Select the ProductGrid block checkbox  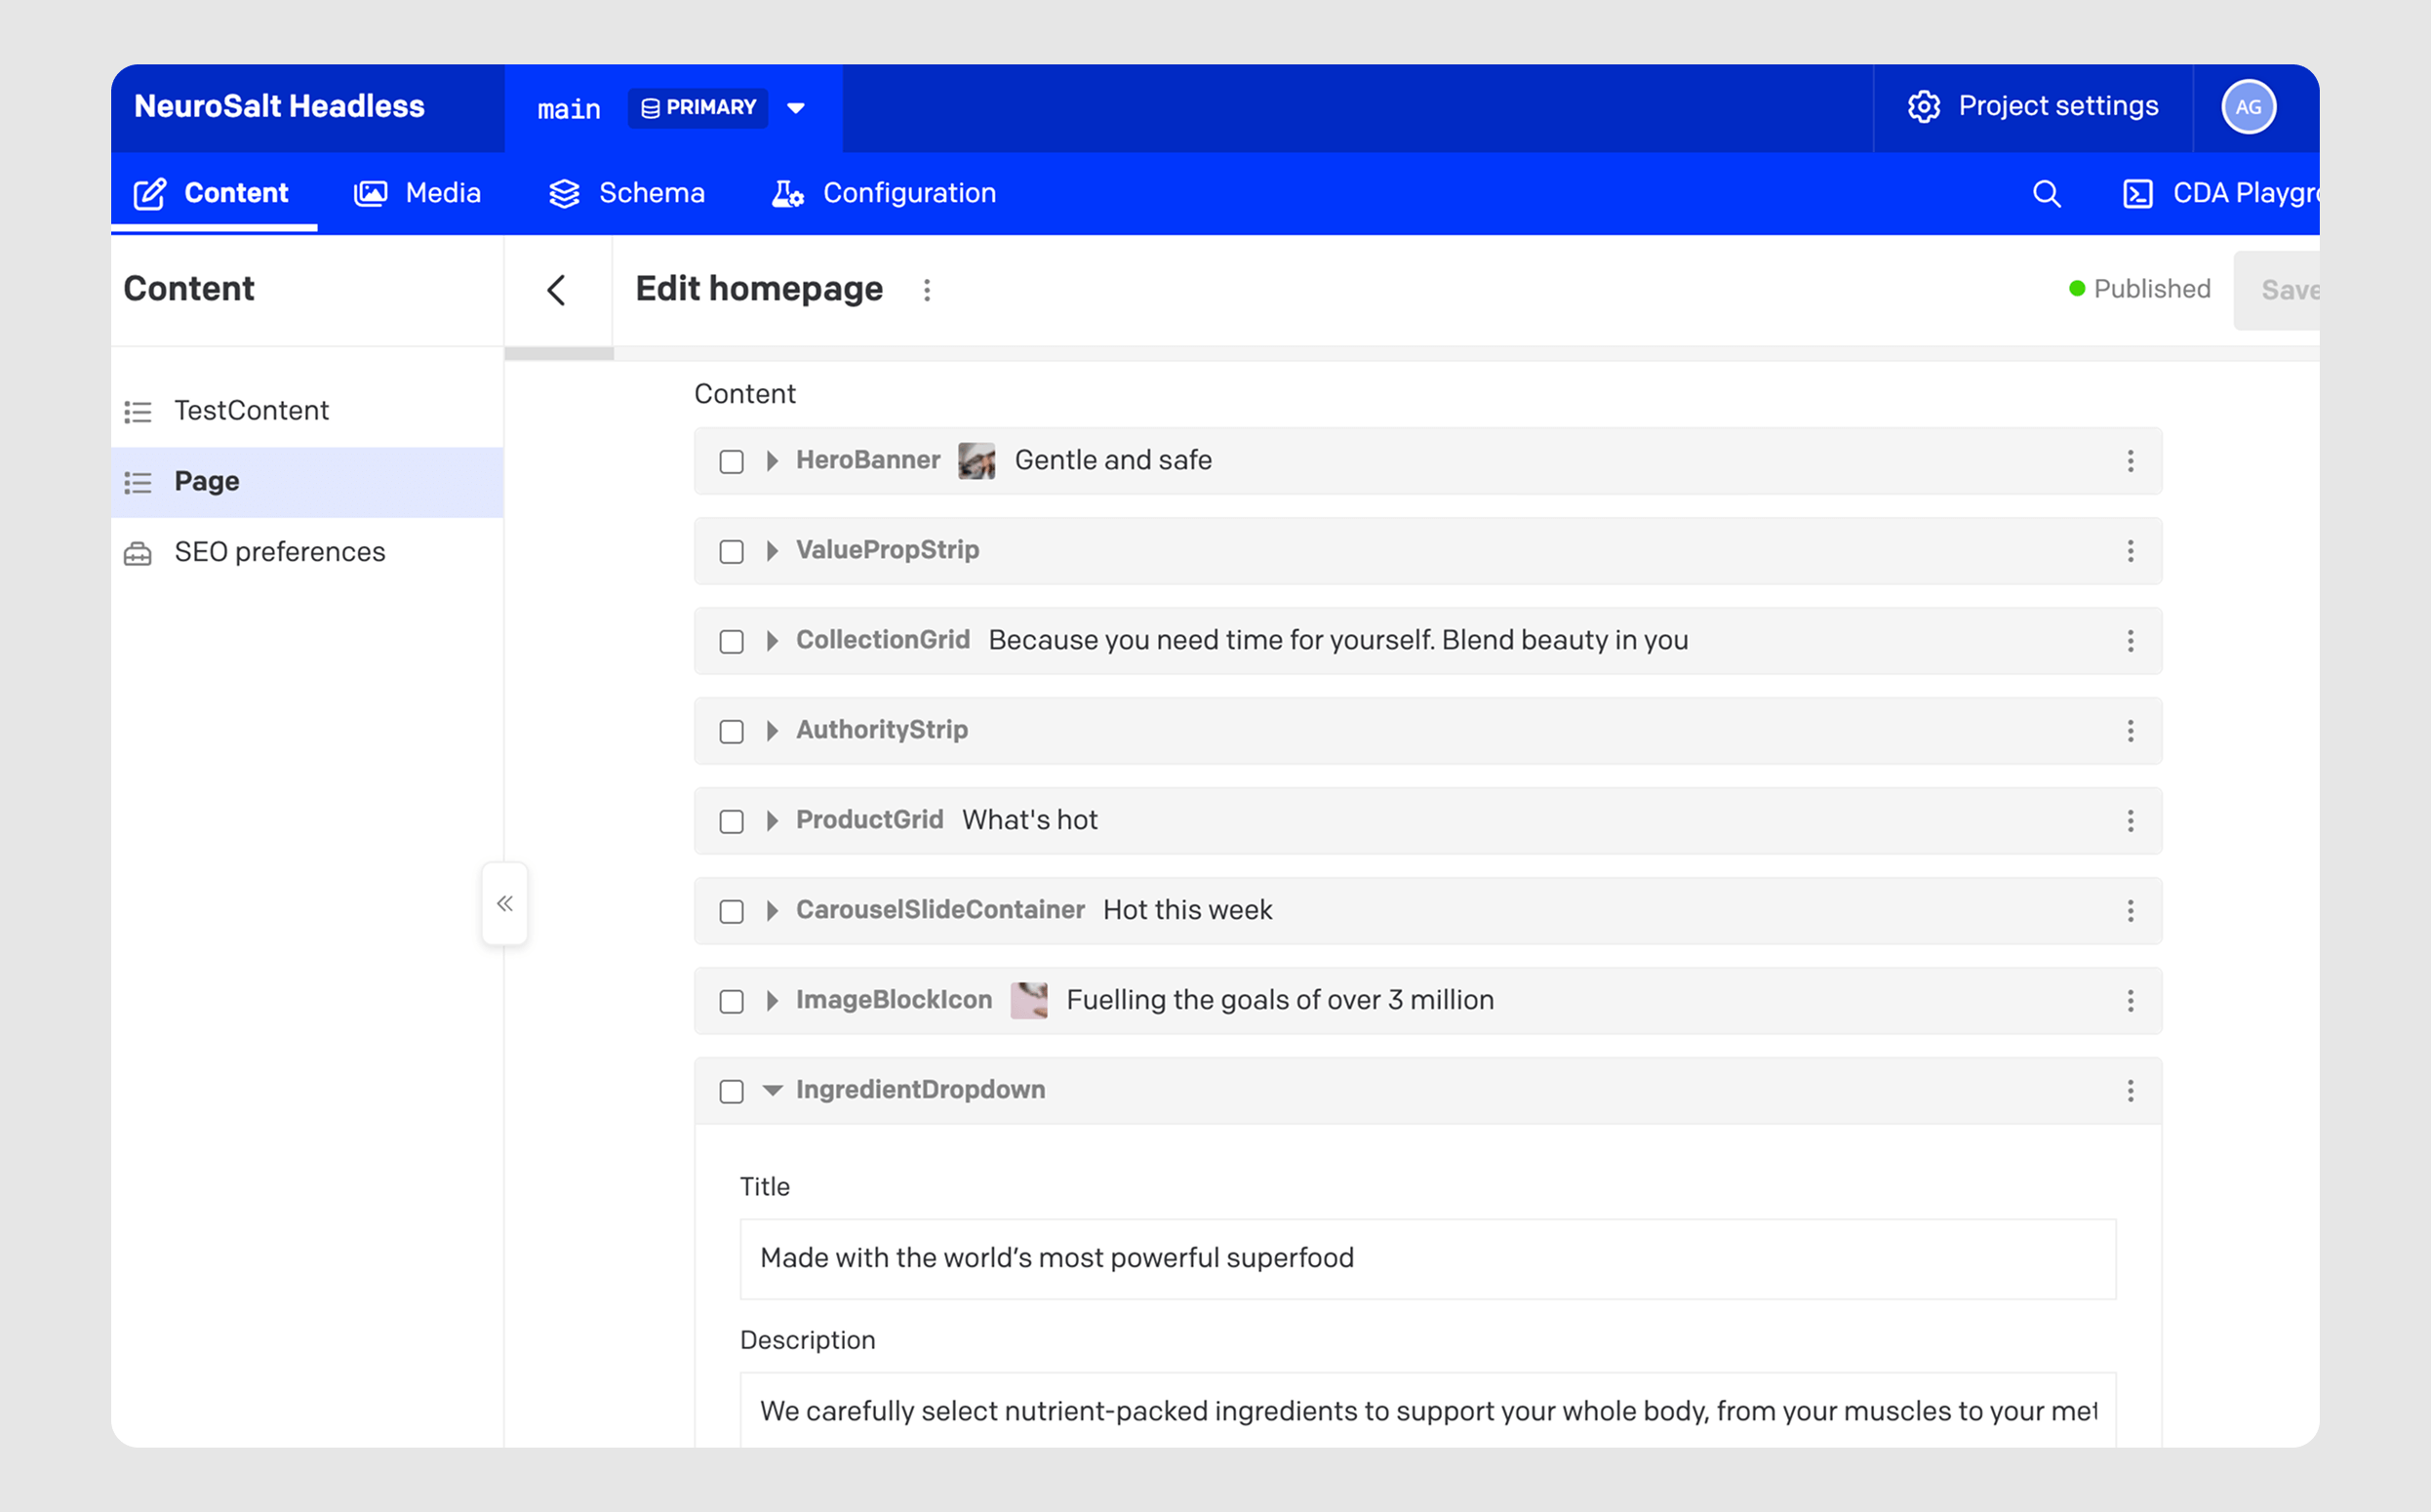click(x=732, y=821)
